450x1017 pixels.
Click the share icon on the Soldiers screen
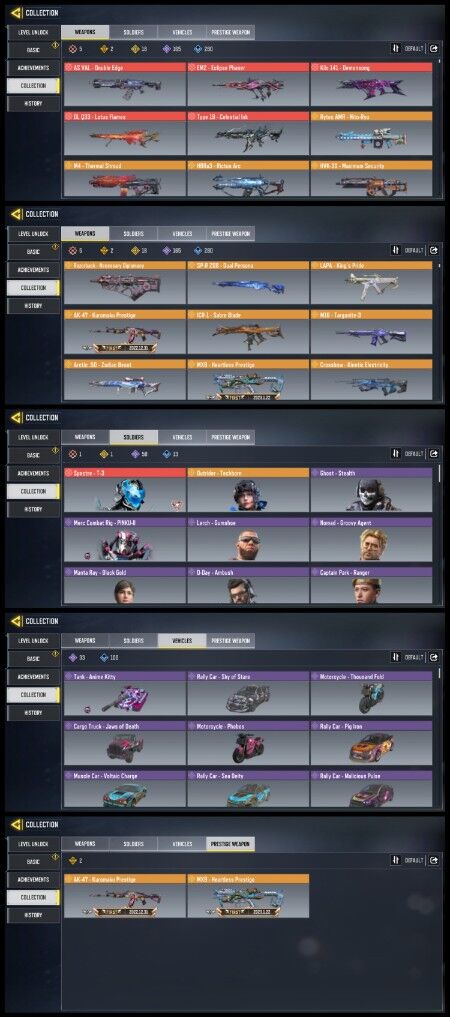coord(434,453)
